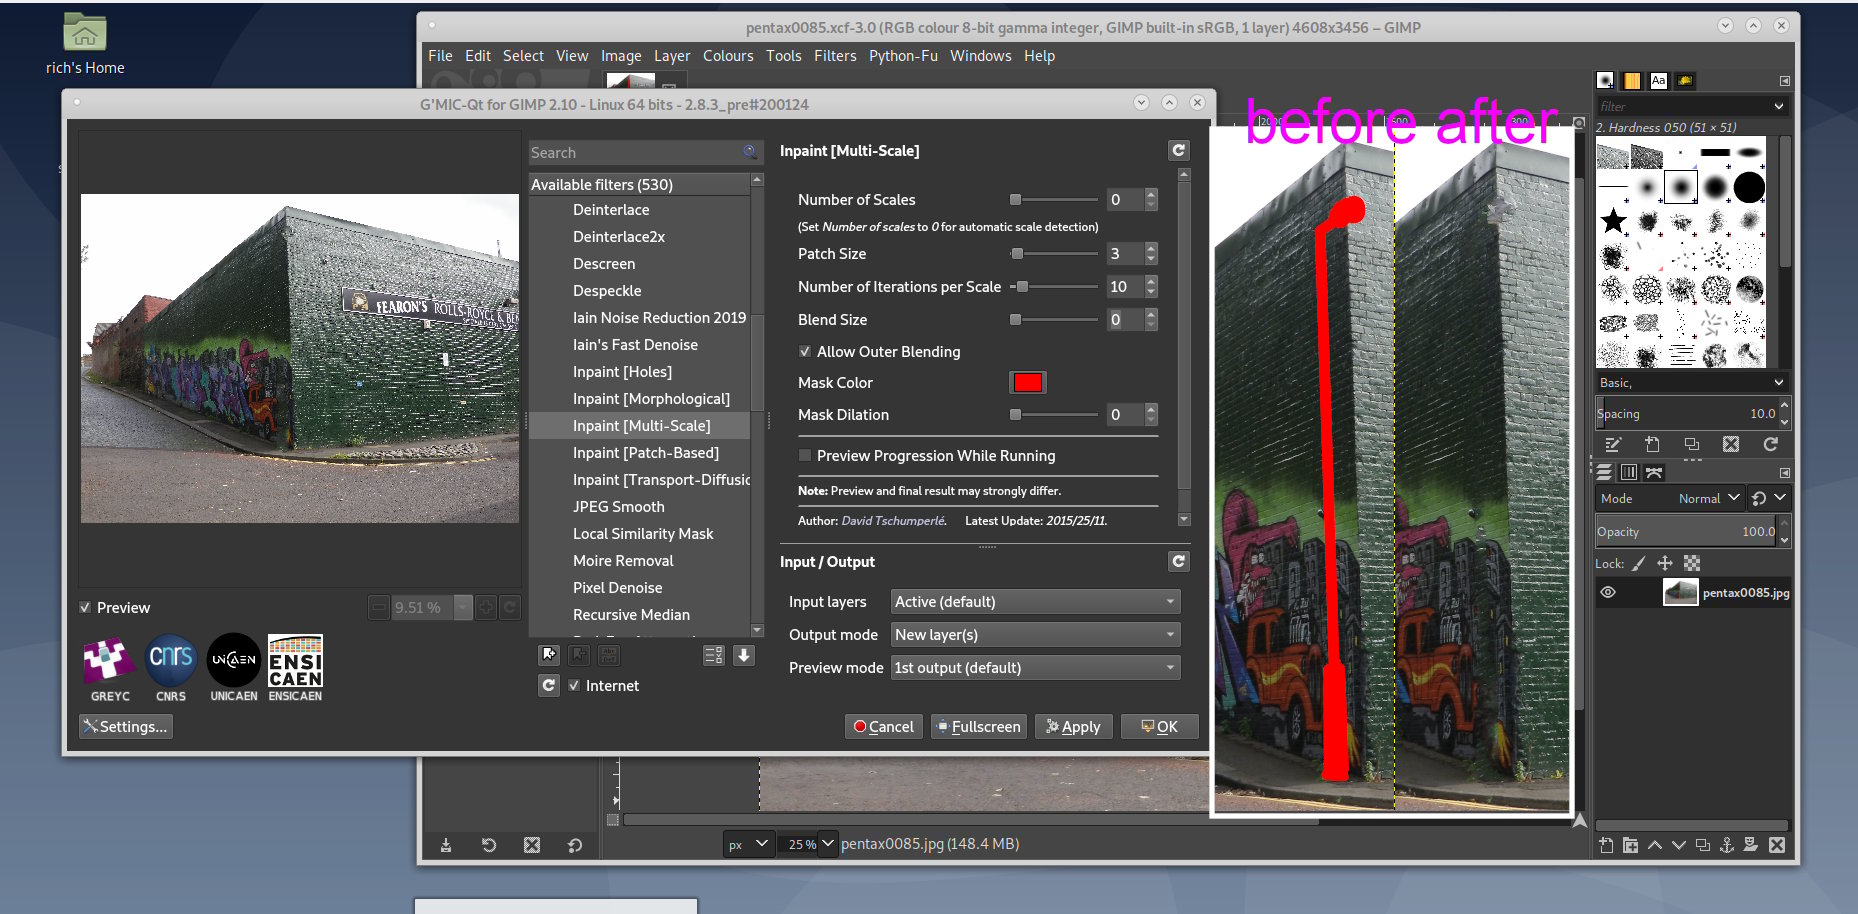Open the Filters menu in GIMP
This screenshot has width=1858, height=914.
835,56
